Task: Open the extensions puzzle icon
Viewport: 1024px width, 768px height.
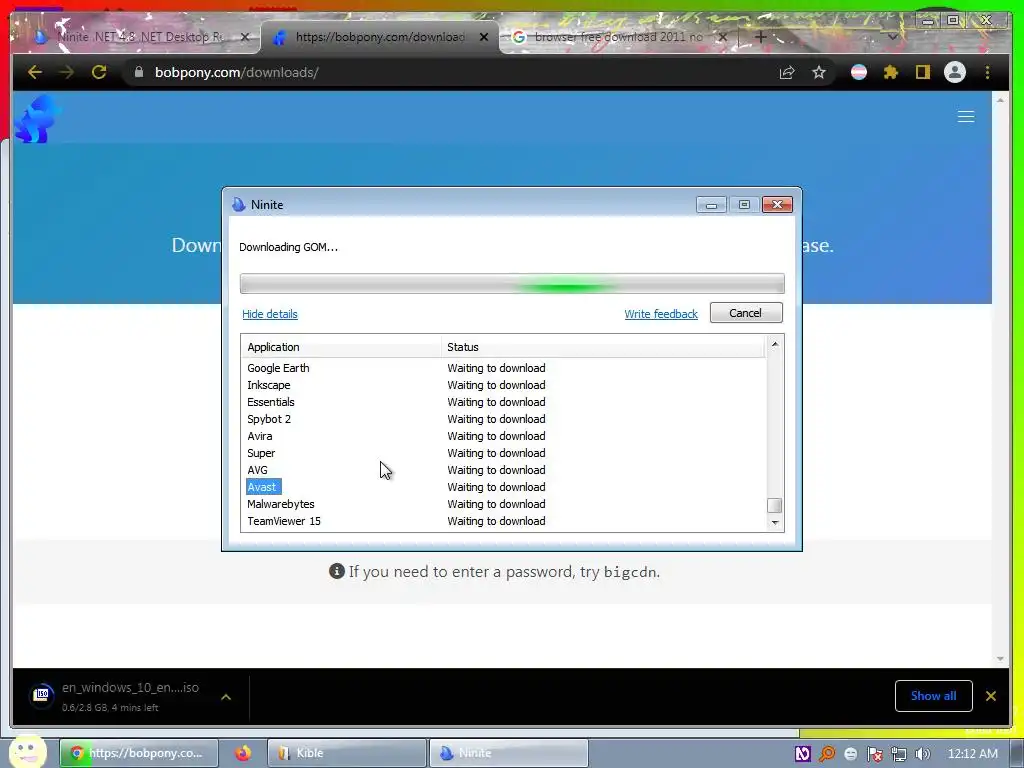Action: tap(891, 72)
